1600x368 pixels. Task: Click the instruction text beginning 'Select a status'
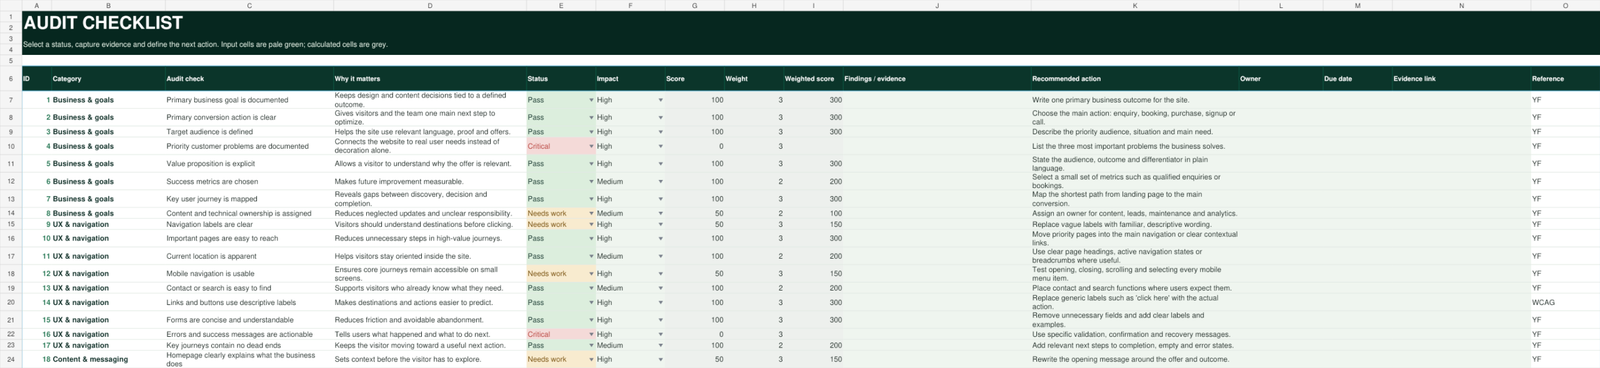click(x=205, y=44)
